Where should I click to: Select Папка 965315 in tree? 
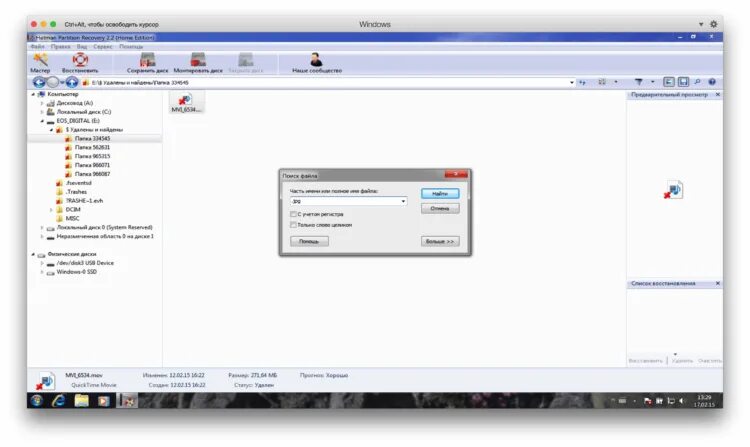point(92,156)
